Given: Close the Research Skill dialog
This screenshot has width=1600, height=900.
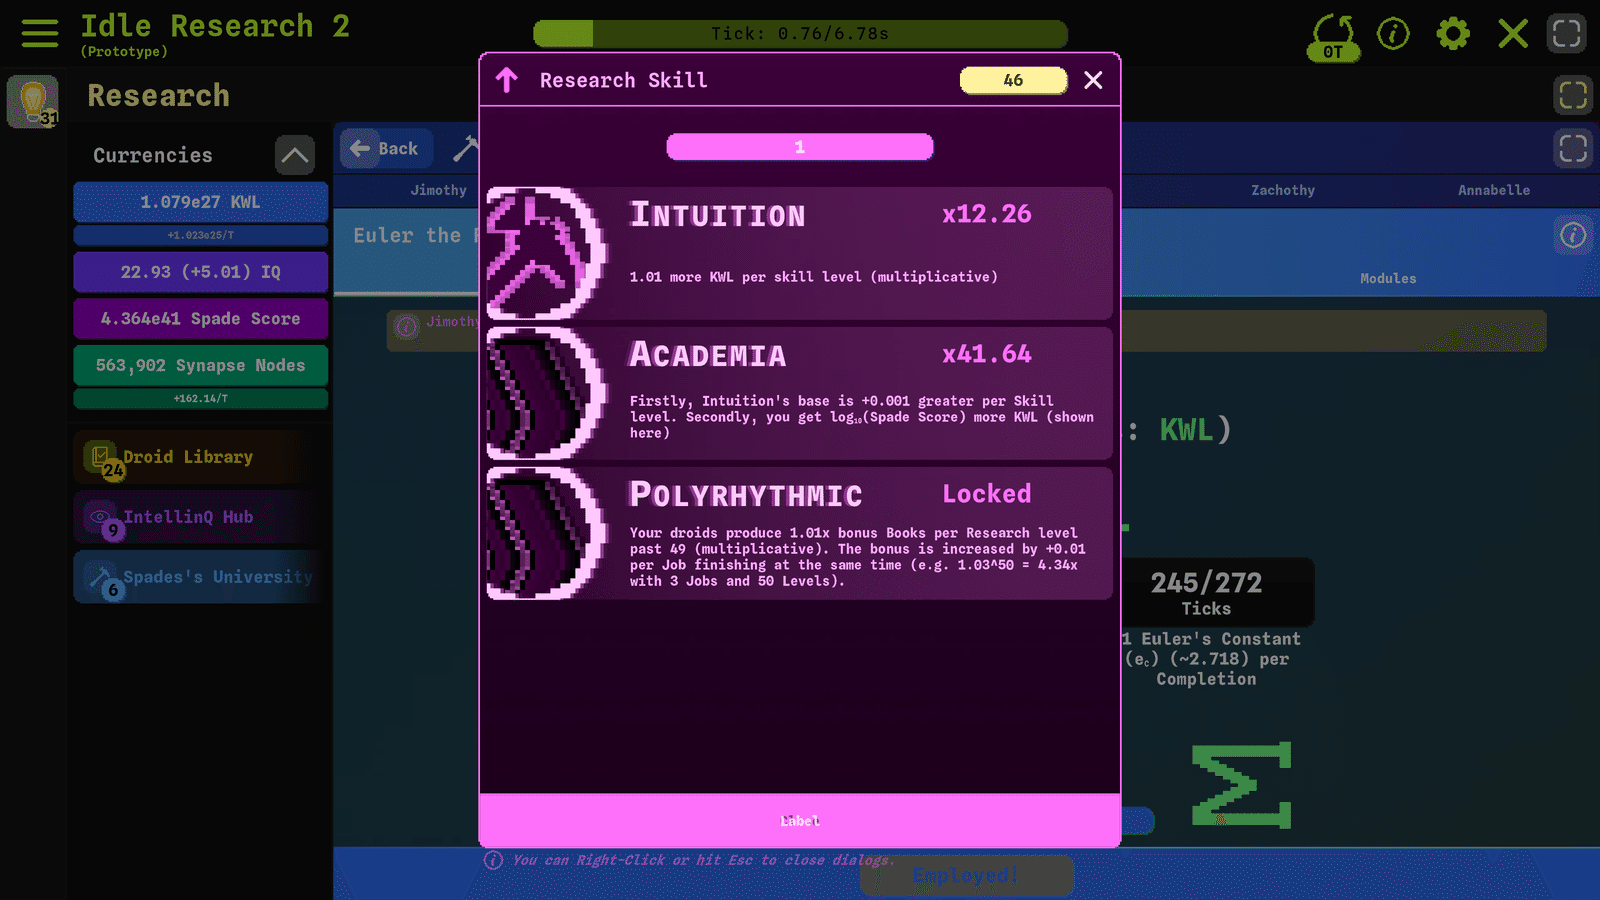Looking at the screenshot, I should click(1093, 80).
